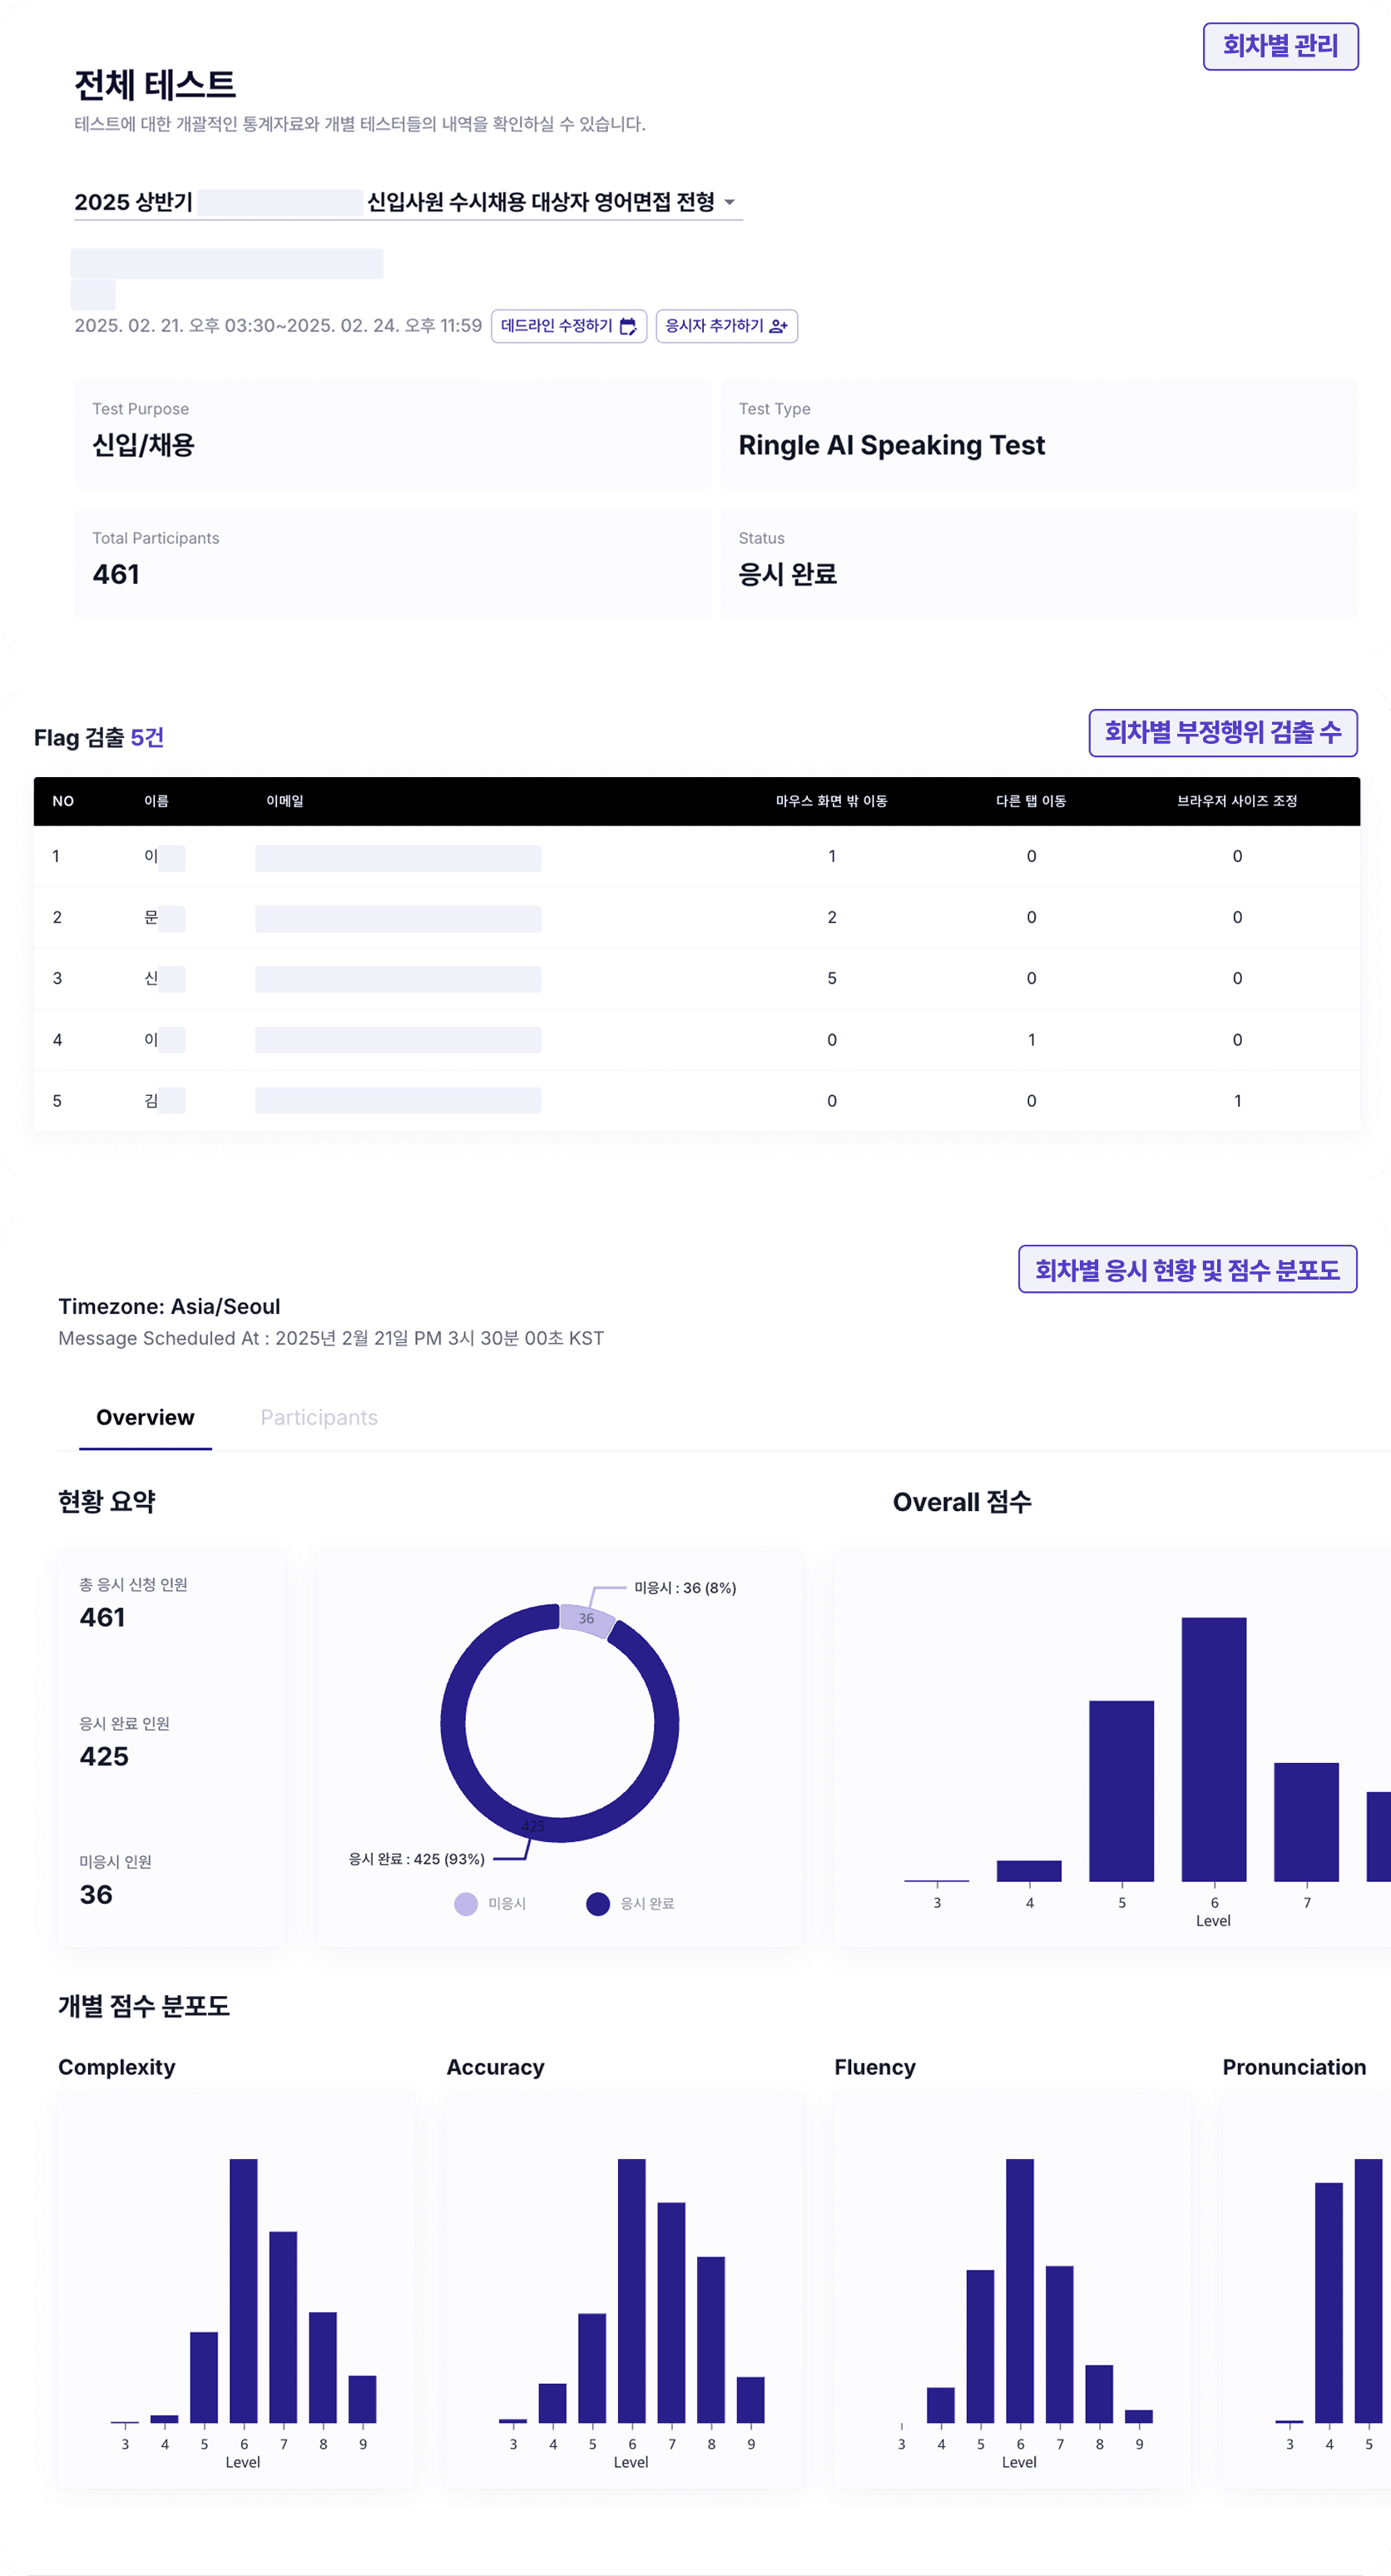Viewport: 1391px width, 2576px height.
Task: Expand the 2025 상반기 test title selector
Action: point(408,202)
